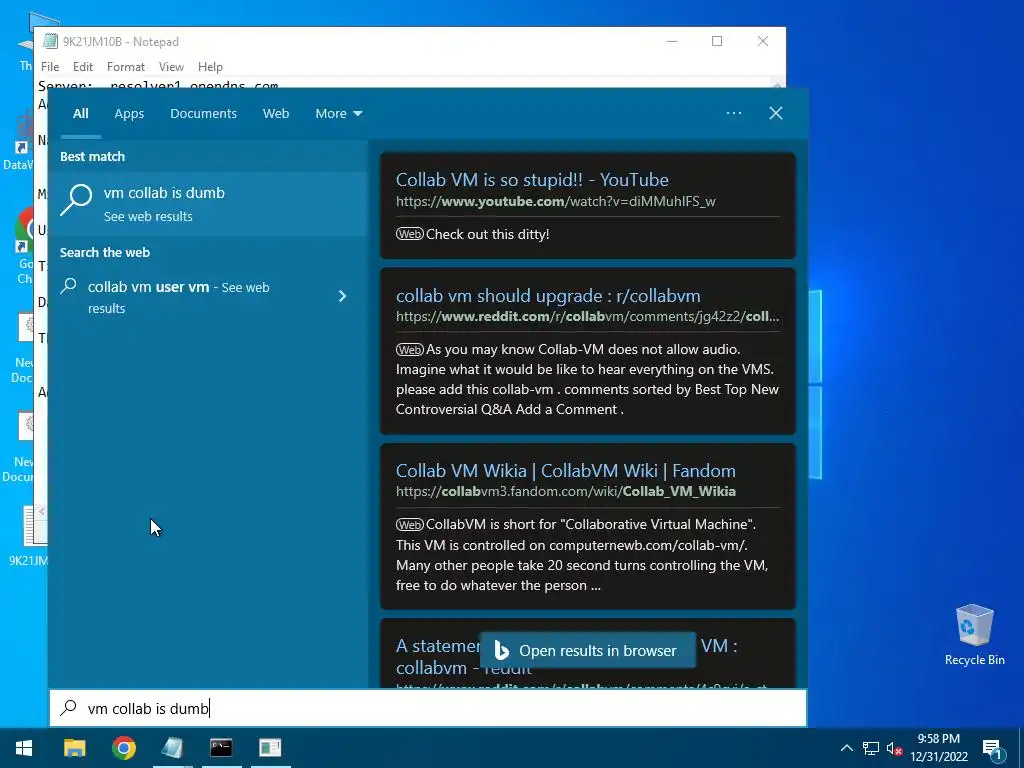The width and height of the screenshot is (1024, 768).
Task: Select the All search tab
Action: click(80, 114)
